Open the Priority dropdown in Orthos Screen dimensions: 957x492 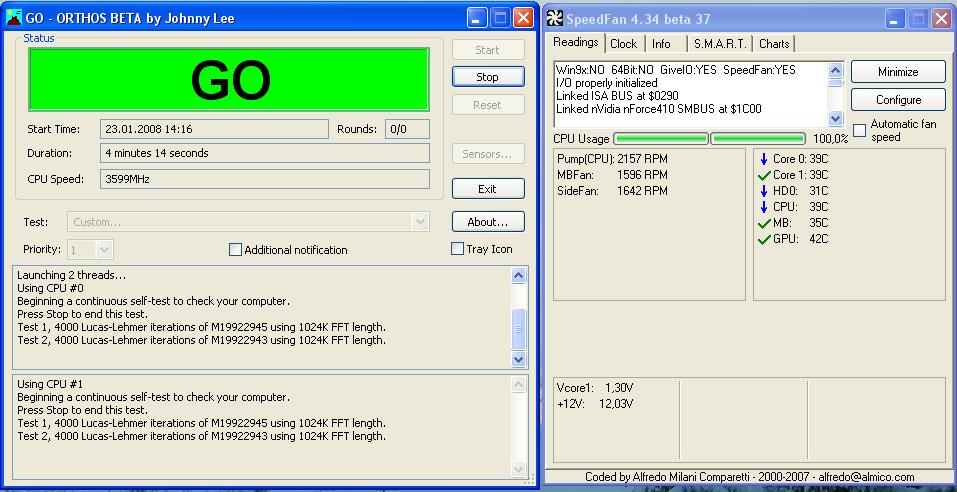[90, 249]
